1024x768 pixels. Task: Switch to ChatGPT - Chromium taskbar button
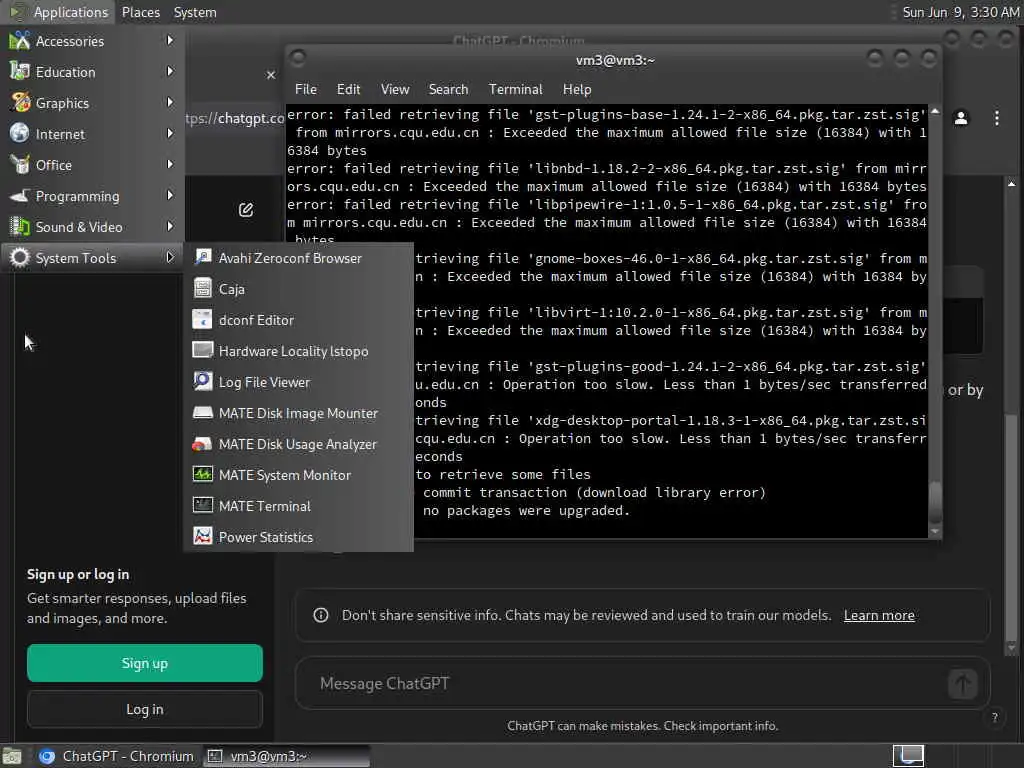coord(117,756)
